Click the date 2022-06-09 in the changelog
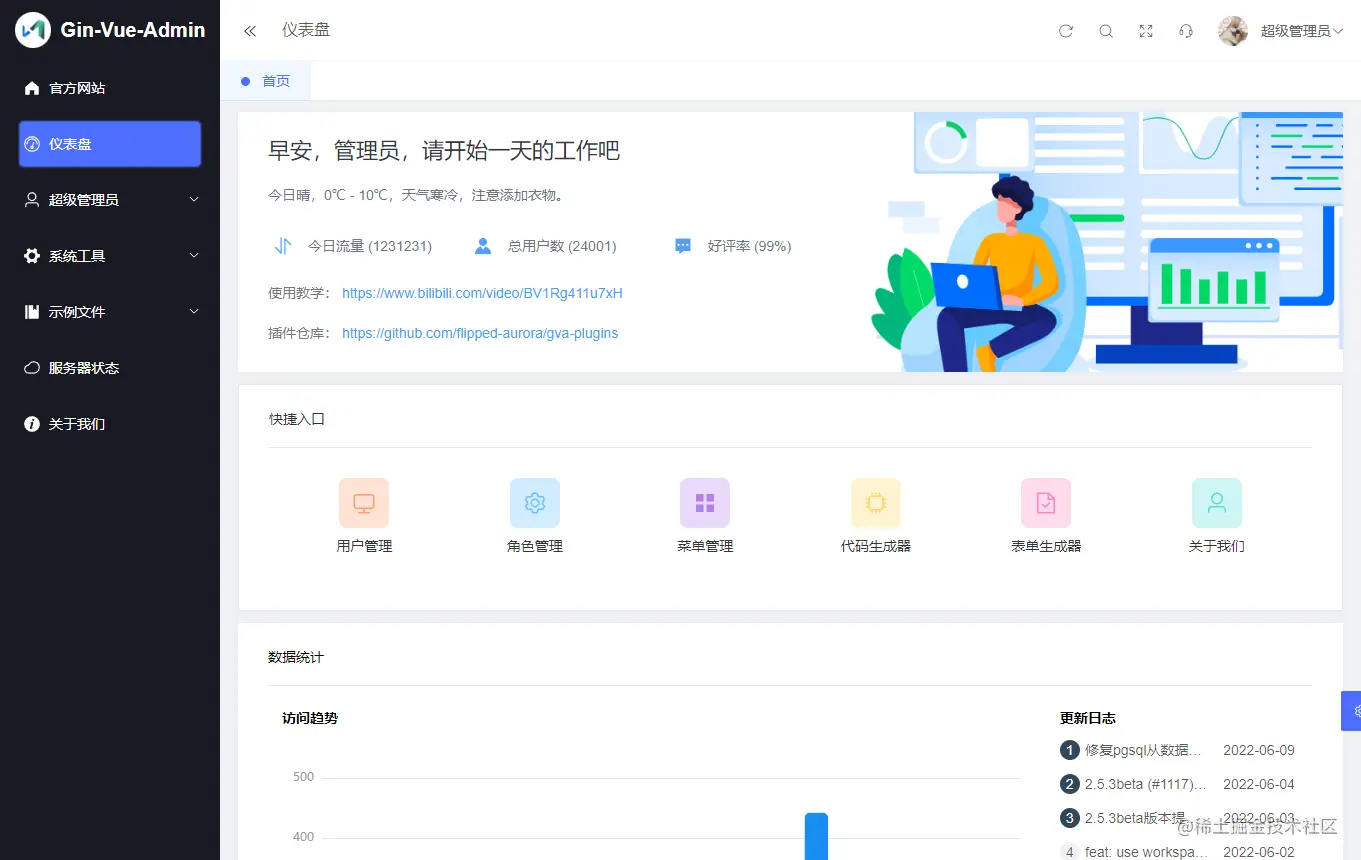The width and height of the screenshot is (1361, 860). (x=1259, y=750)
